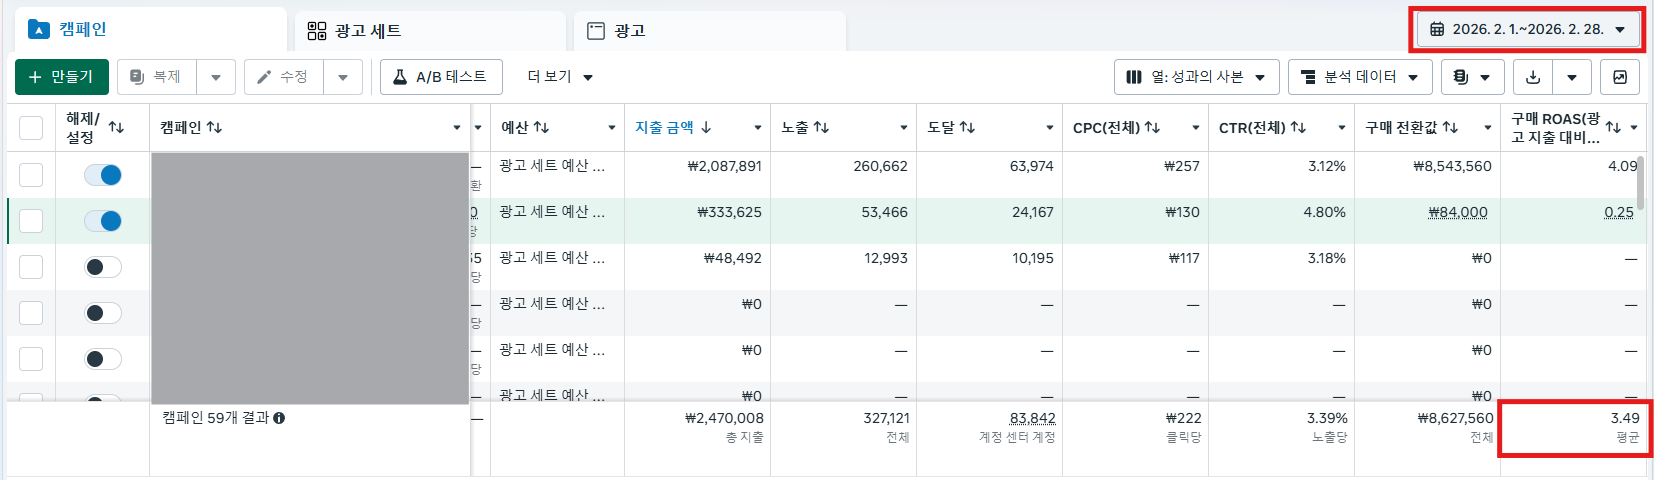Click the underlined ₩84,000 conversion value

[1458, 212]
